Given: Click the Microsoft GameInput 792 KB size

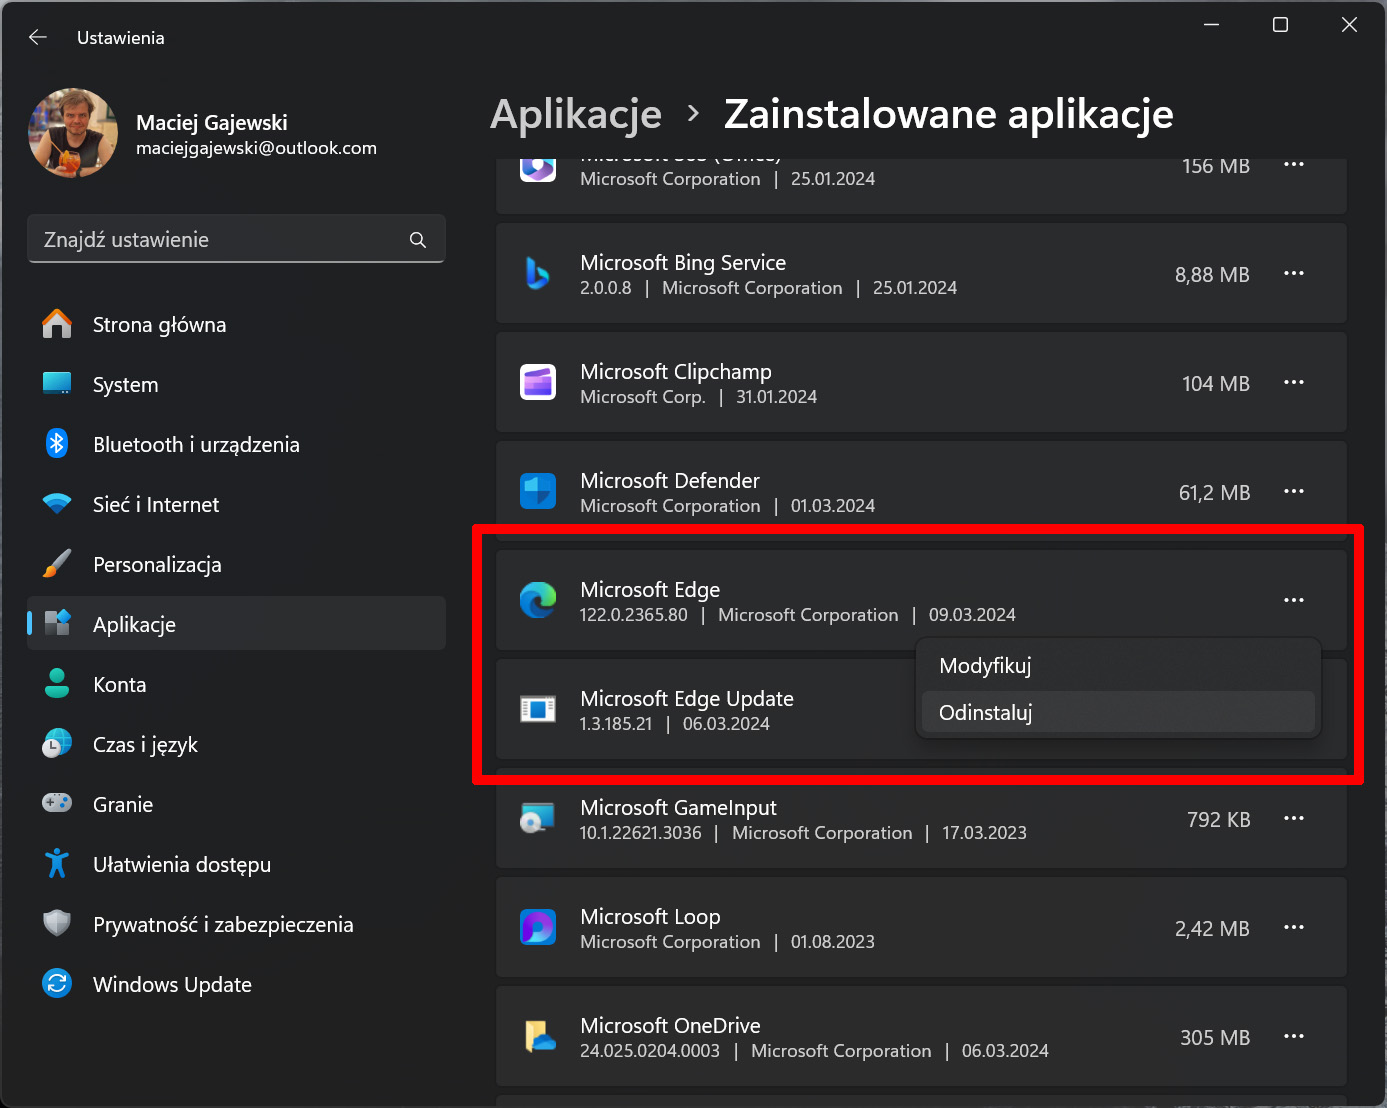Looking at the screenshot, I should pyautogui.click(x=1219, y=819).
